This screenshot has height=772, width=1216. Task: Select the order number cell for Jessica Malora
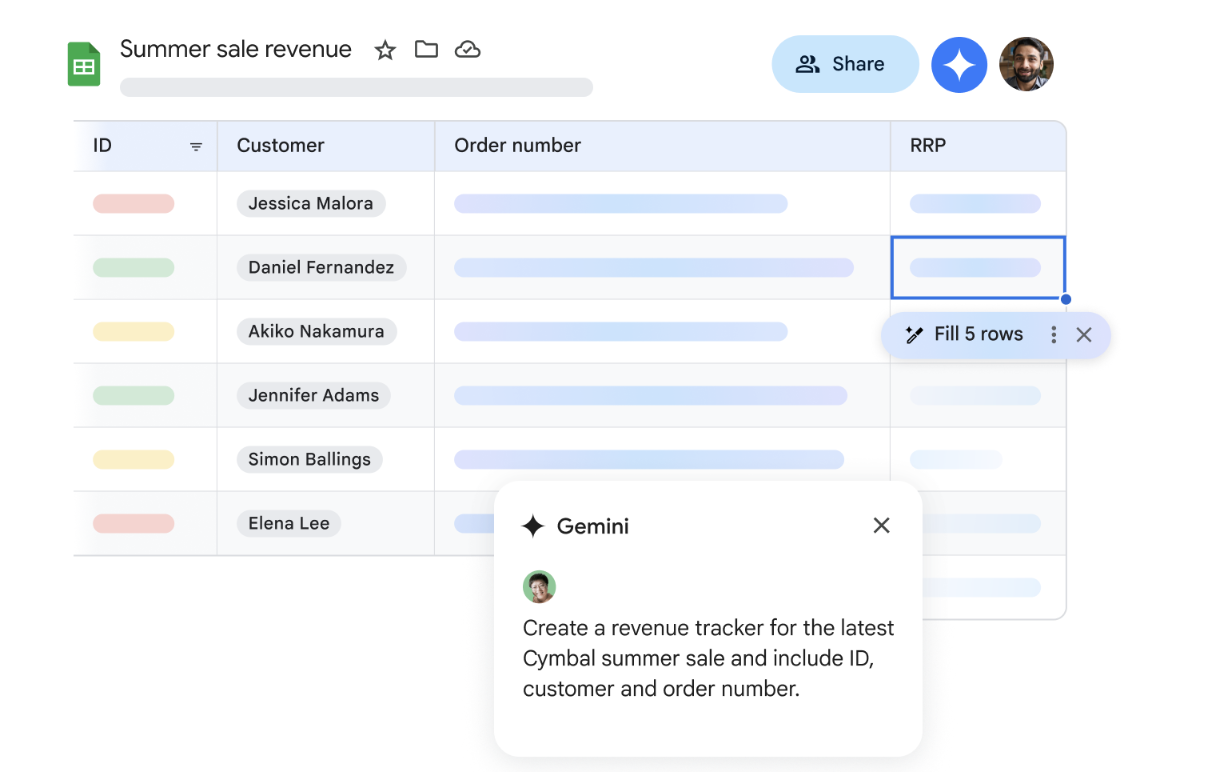(662, 204)
